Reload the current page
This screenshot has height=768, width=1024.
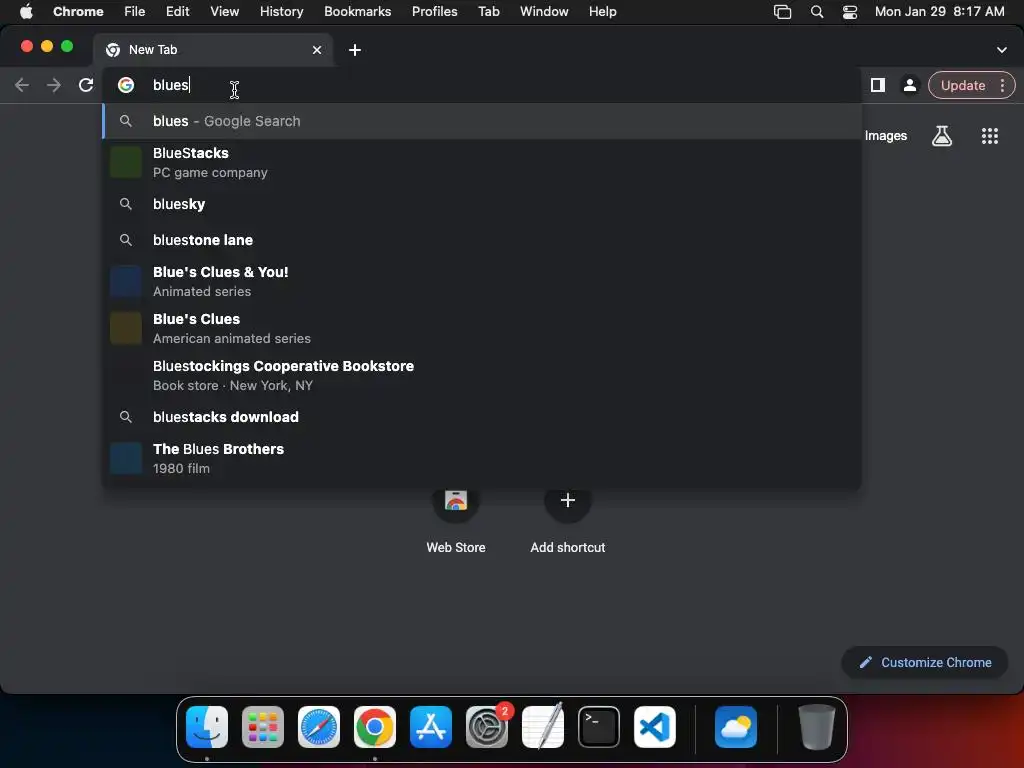[86, 85]
